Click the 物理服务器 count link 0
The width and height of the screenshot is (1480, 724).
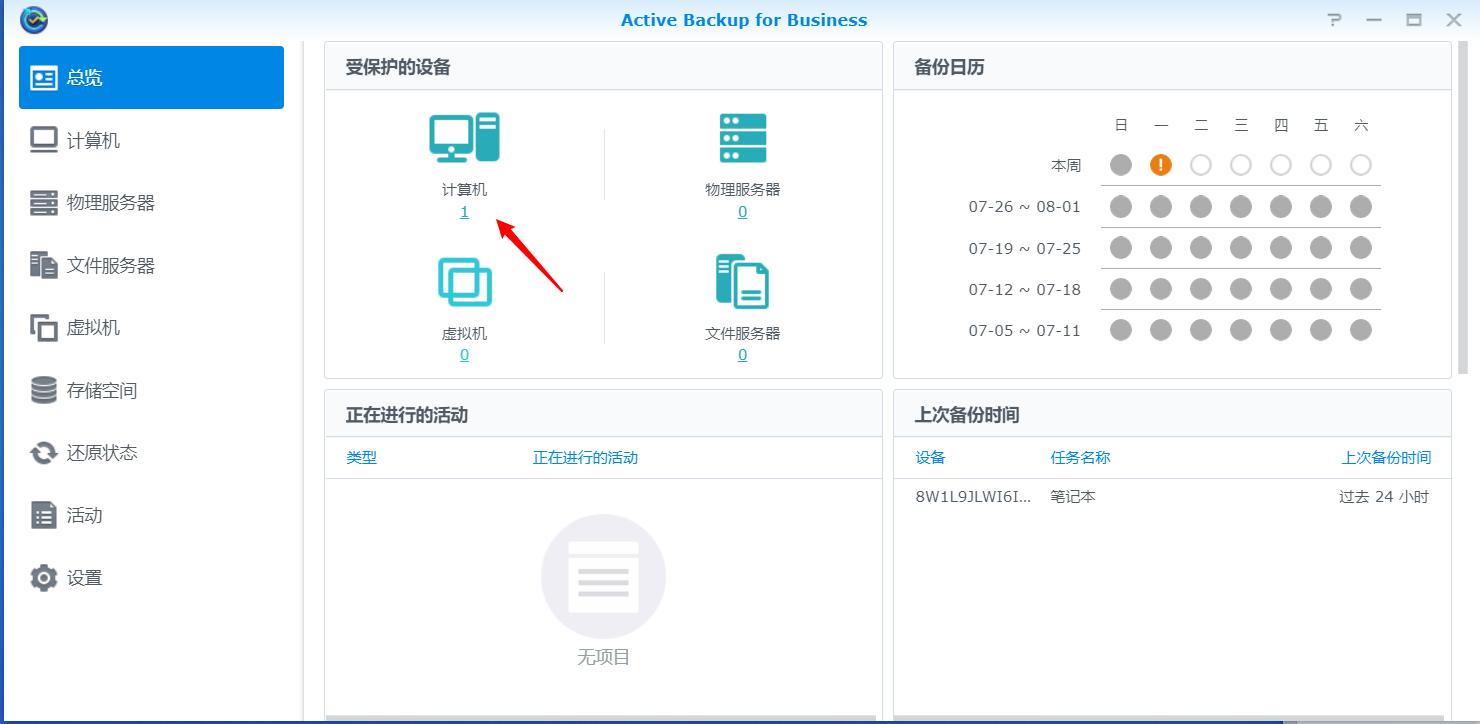click(742, 212)
